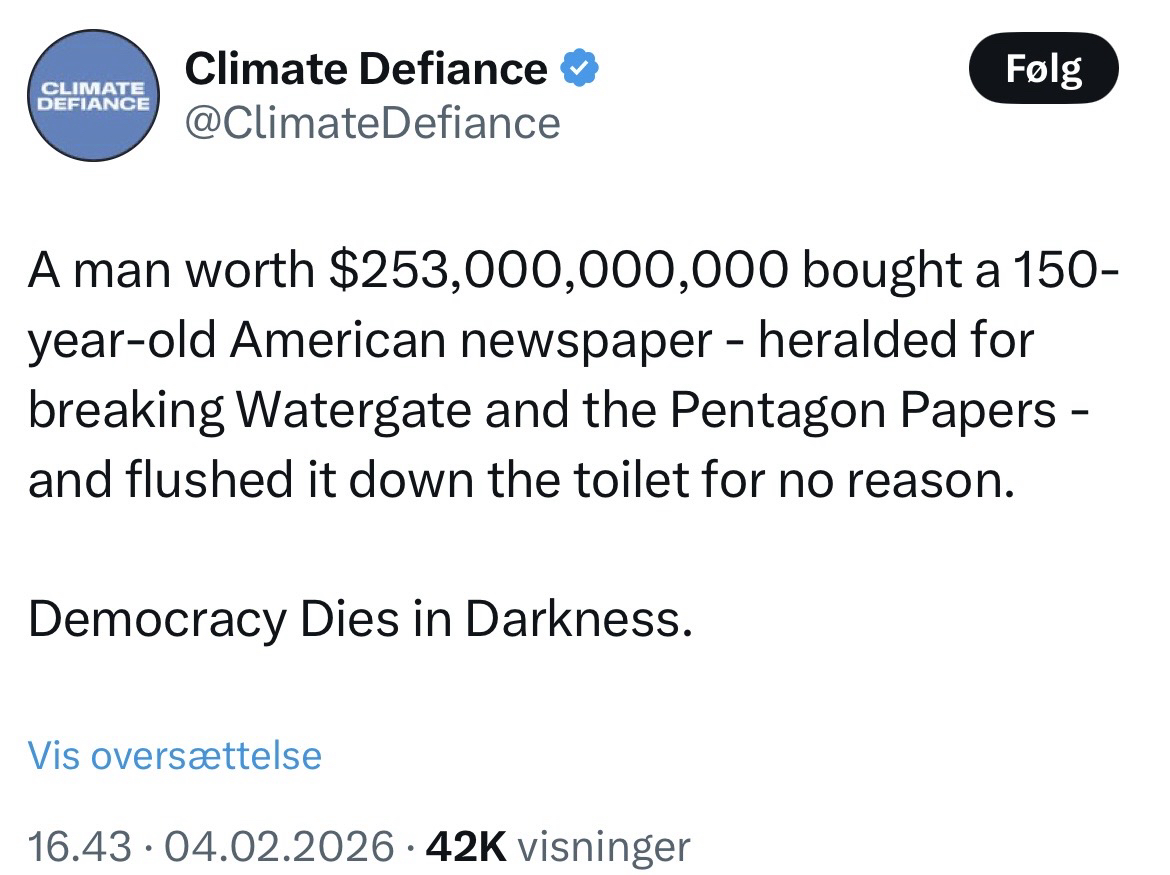Click the word visninger
Image resolution: width=1170 pixels, height=875 pixels.
click(606, 846)
